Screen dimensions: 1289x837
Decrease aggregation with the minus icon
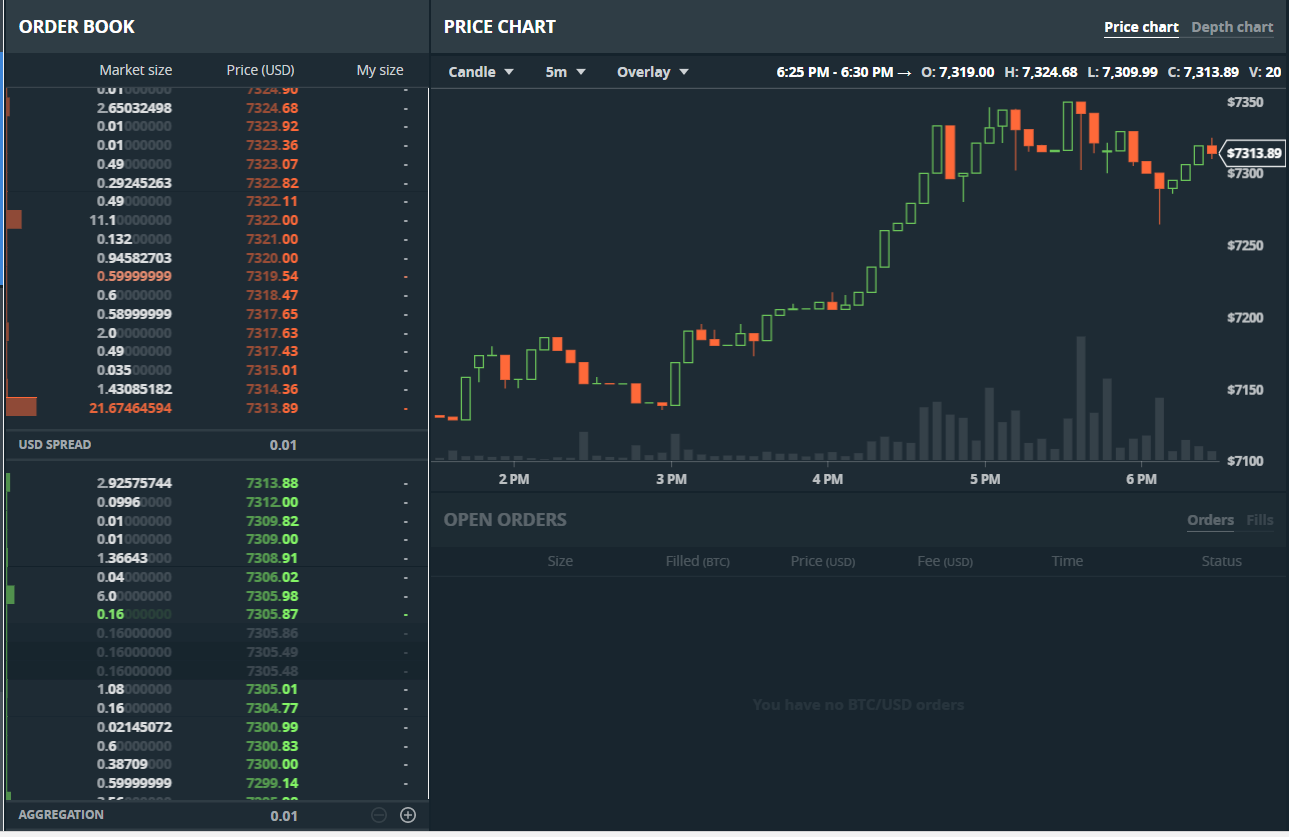click(379, 815)
